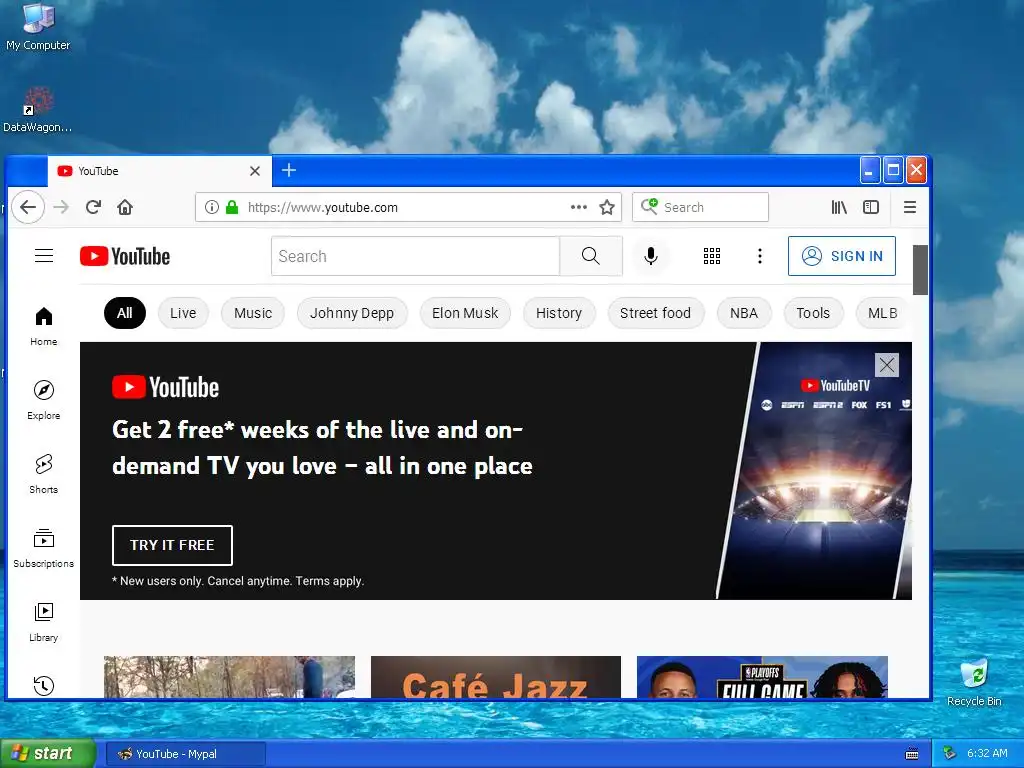Click the YouTube search magnifier button

(590, 256)
